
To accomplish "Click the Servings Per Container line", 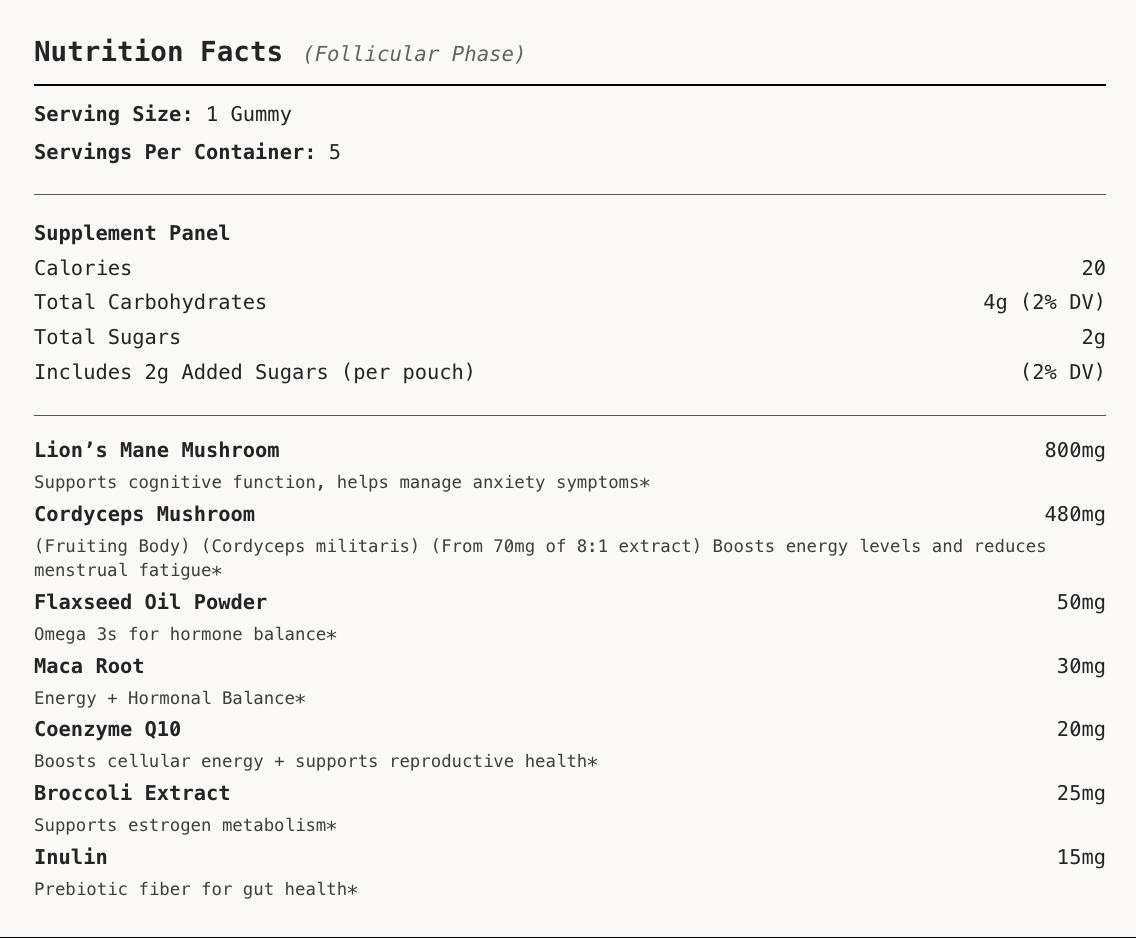I will click(187, 152).
